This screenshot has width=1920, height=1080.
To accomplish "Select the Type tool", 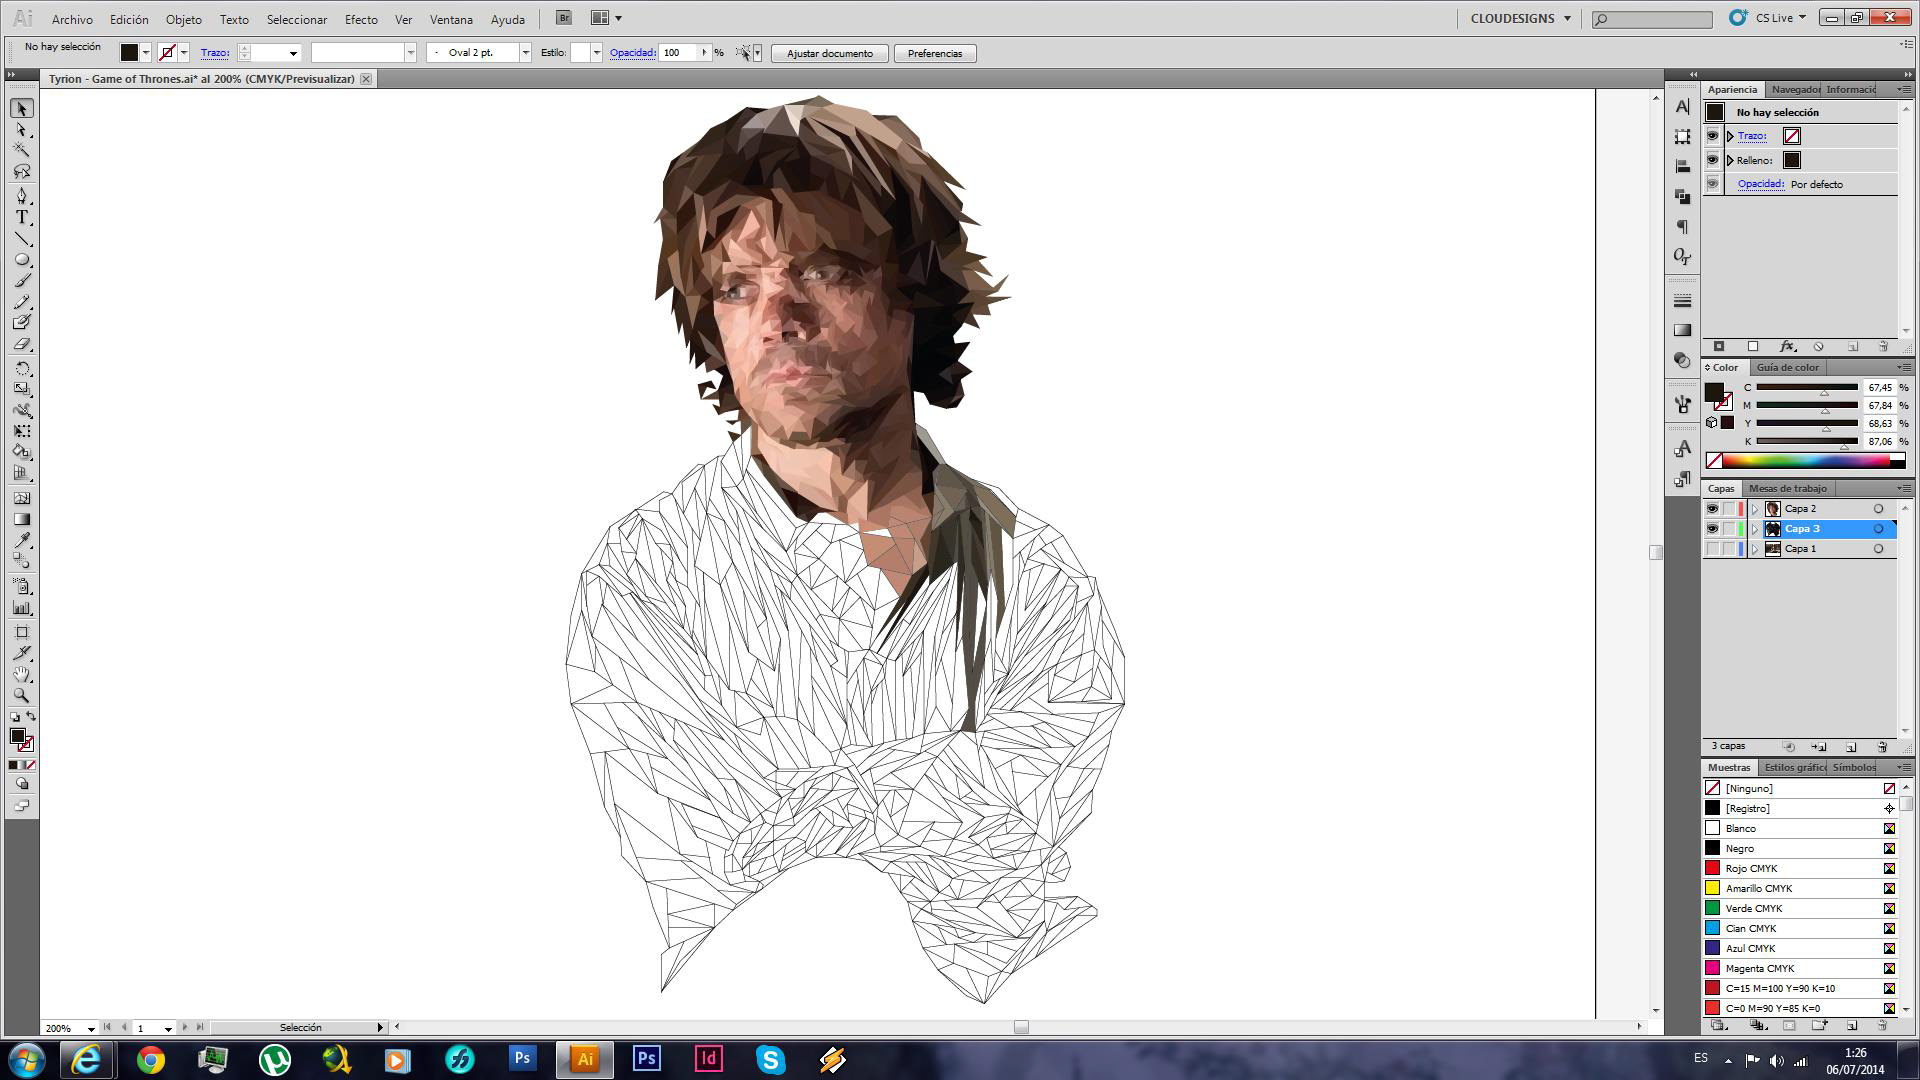I will [22, 217].
